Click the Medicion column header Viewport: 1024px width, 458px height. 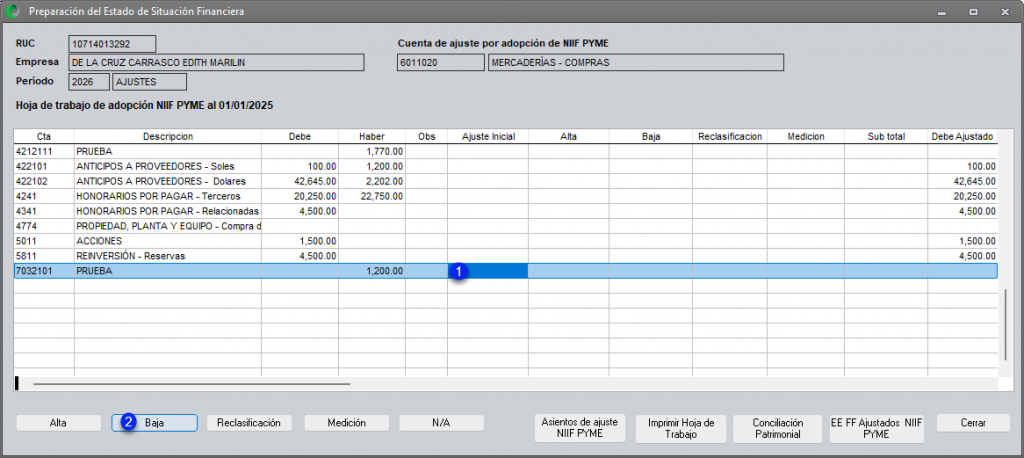pyautogui.click(x=806, y=137)
